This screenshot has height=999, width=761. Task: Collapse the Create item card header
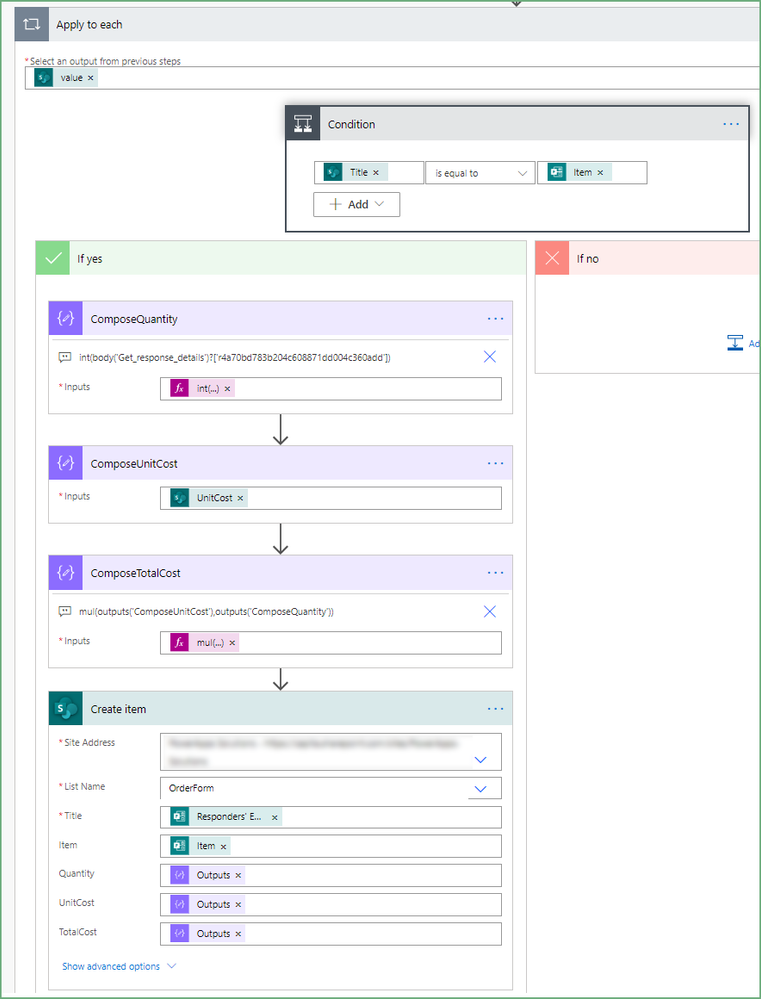pos(280,708)
